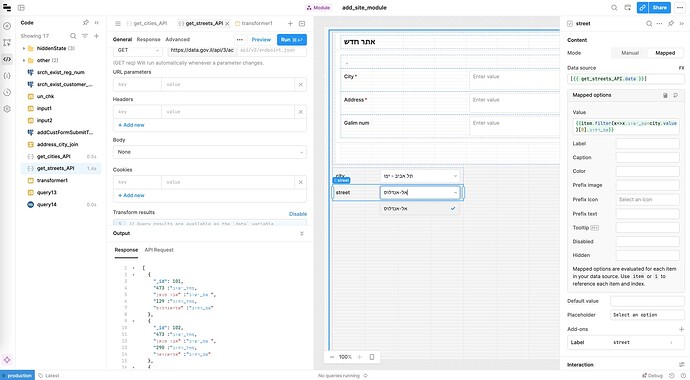Viewport: 690px width, 380px height.
Task: Open the production environment selector
Action: click(17, 376)
